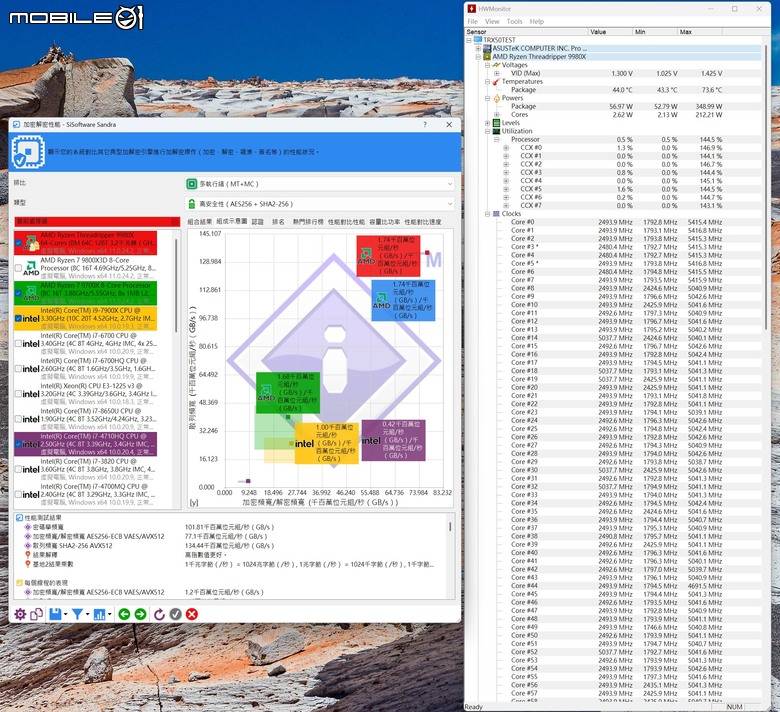This screenshot has height=712, width=780.
Task: Switch to the 排名 tab
Action: pyautogui.click(x=278, y=222)
